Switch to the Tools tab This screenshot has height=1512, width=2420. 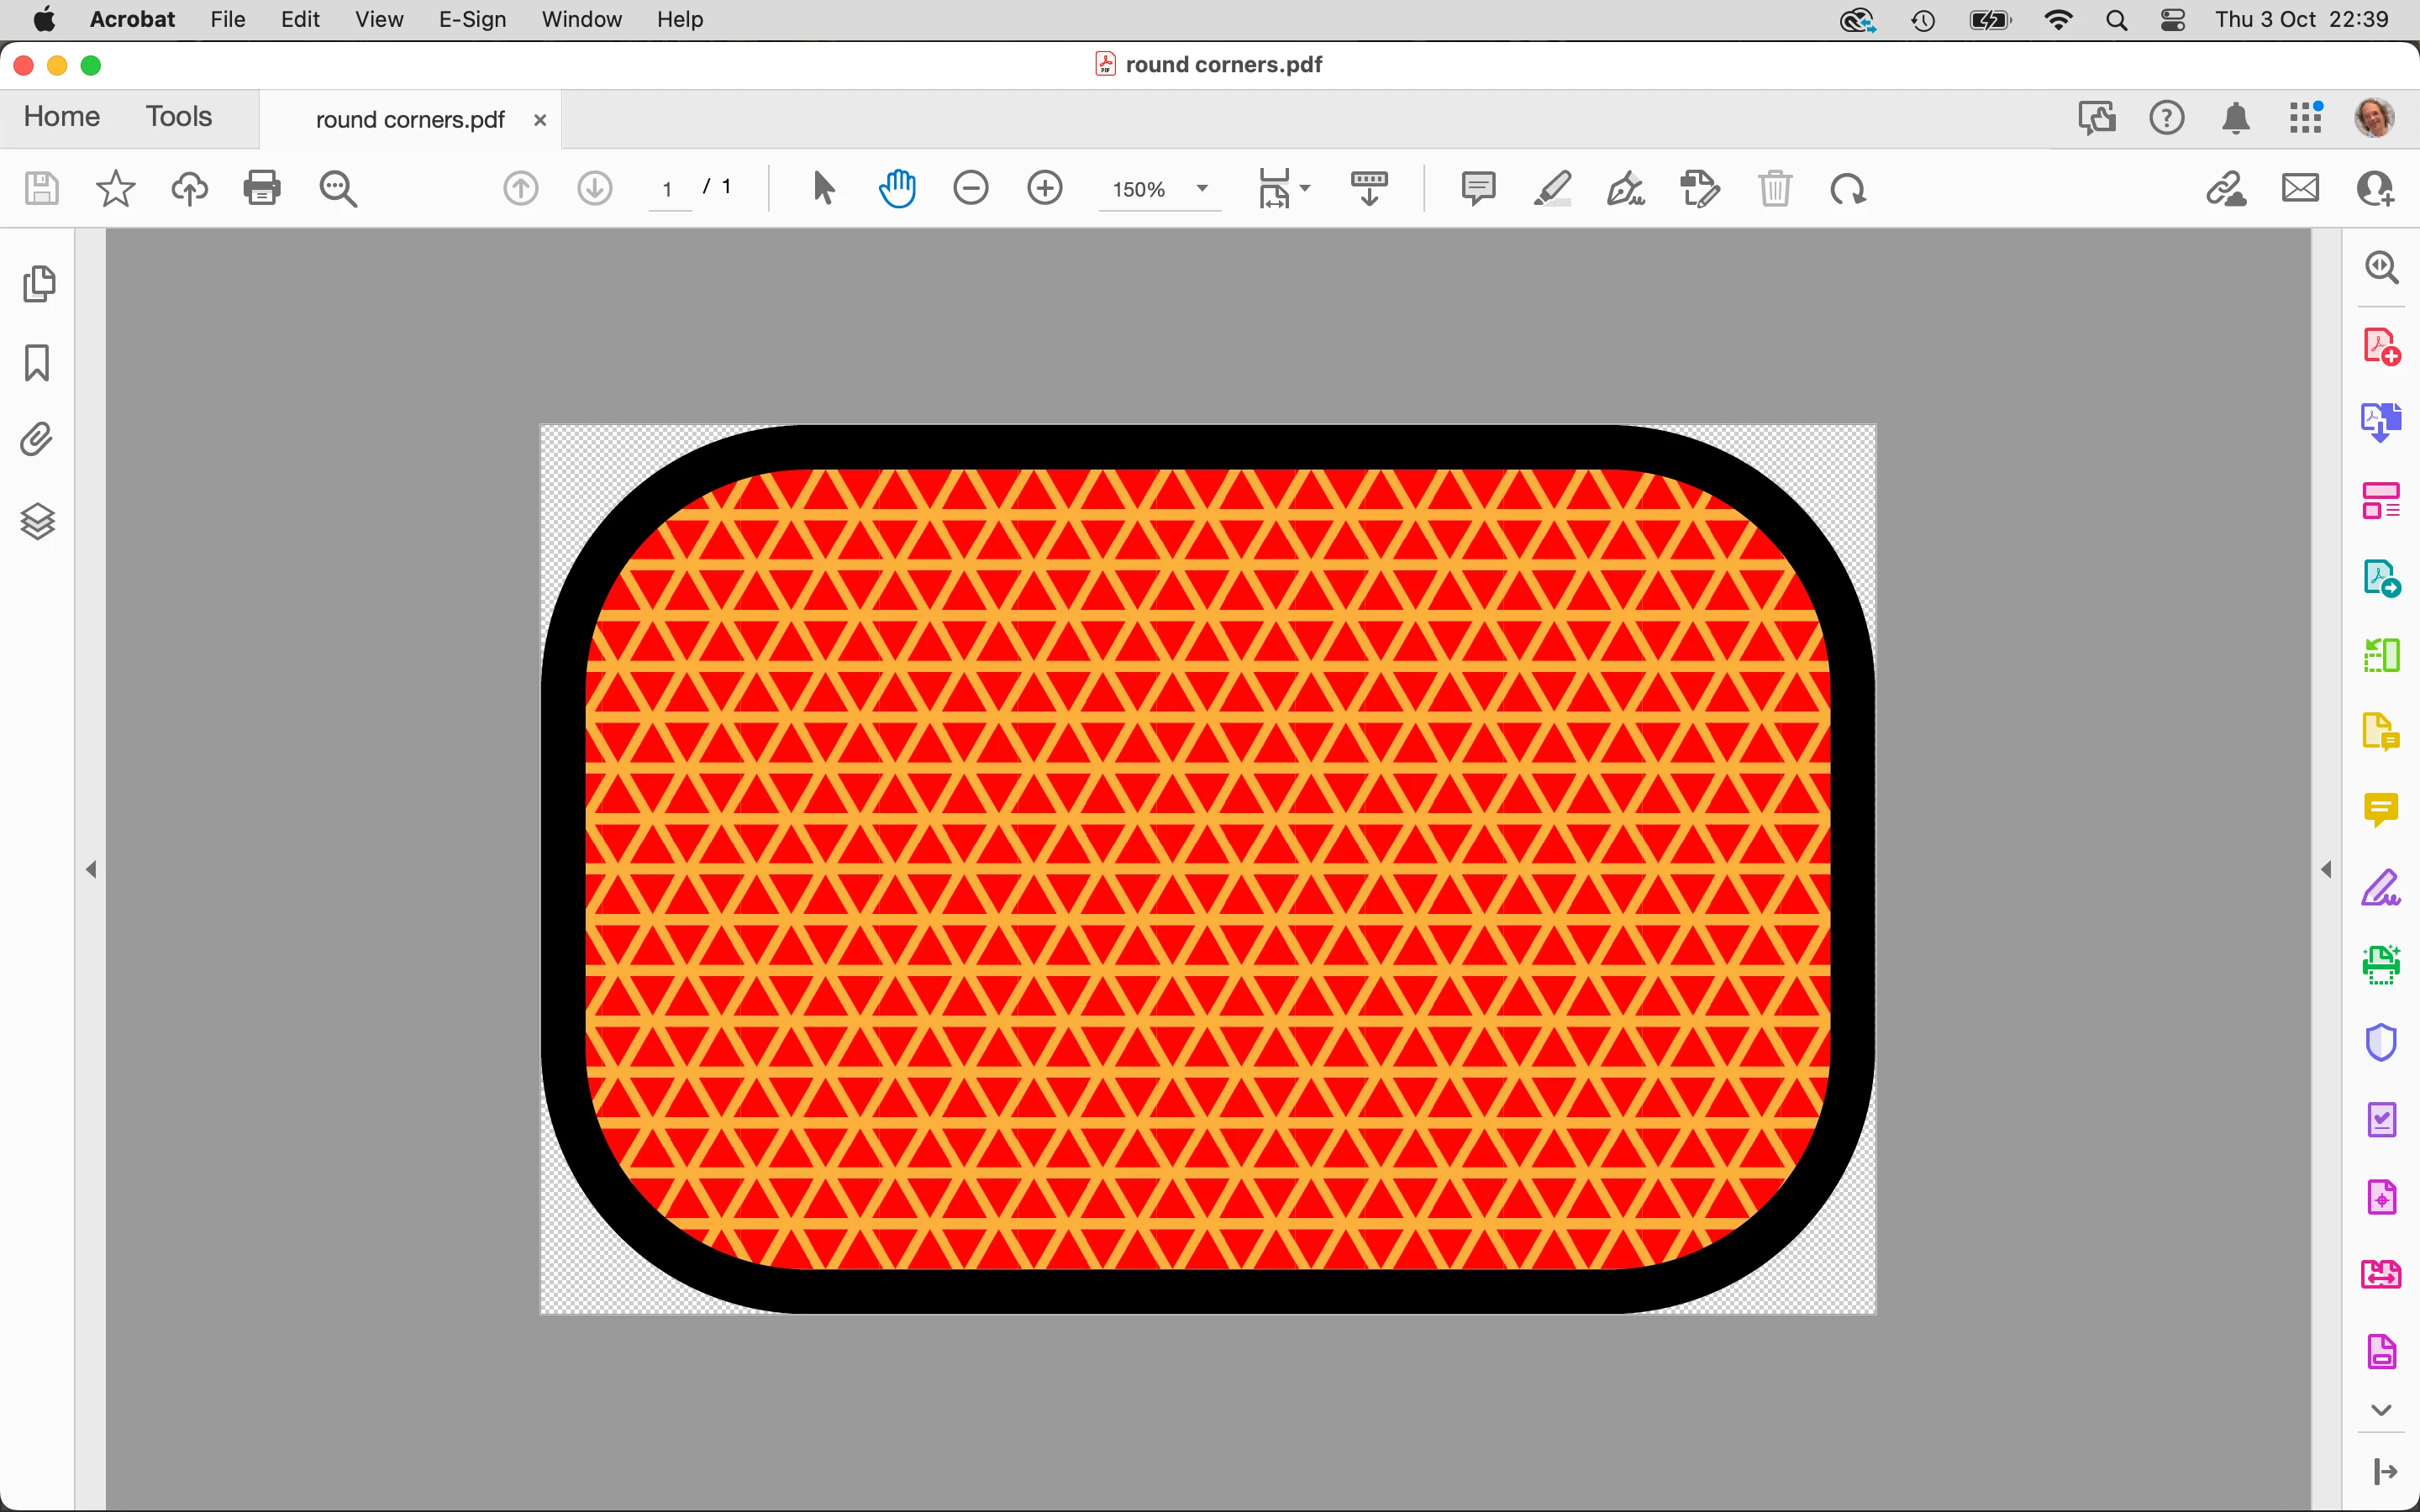tap(179, 117)
